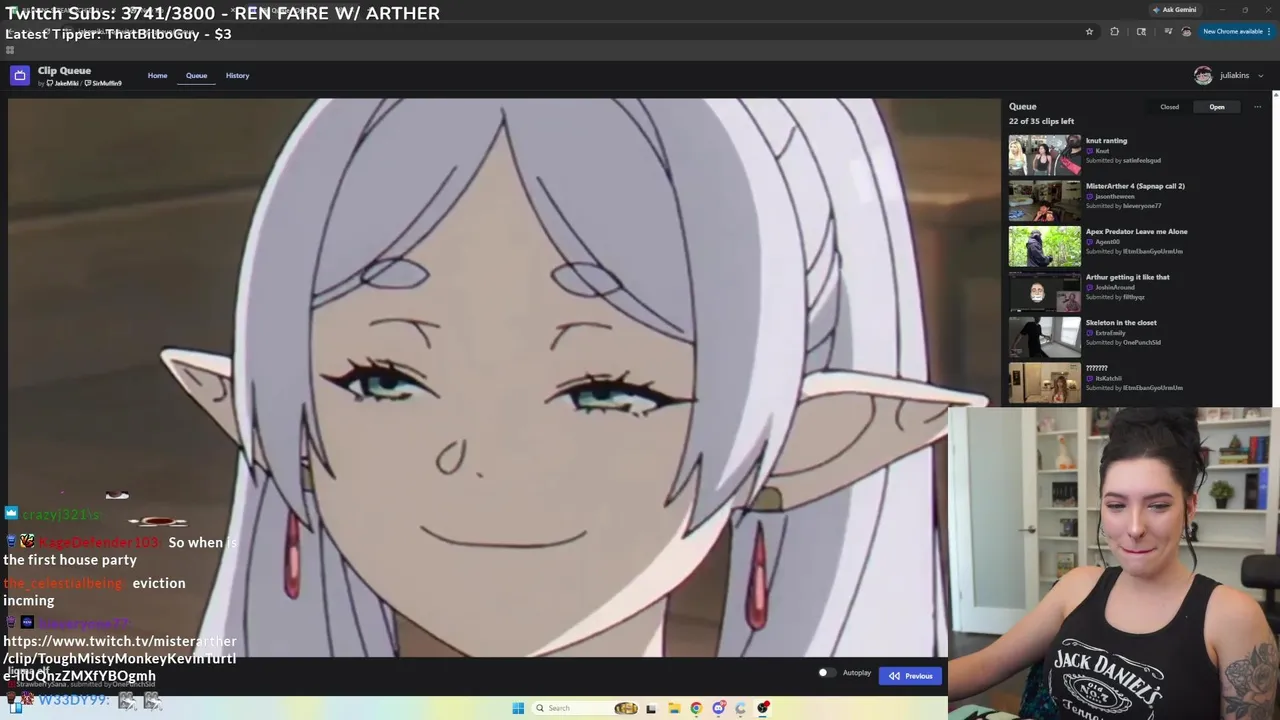
Task: Click channel name 'JoshinAround'
Action: click(x=1114, y=287)
